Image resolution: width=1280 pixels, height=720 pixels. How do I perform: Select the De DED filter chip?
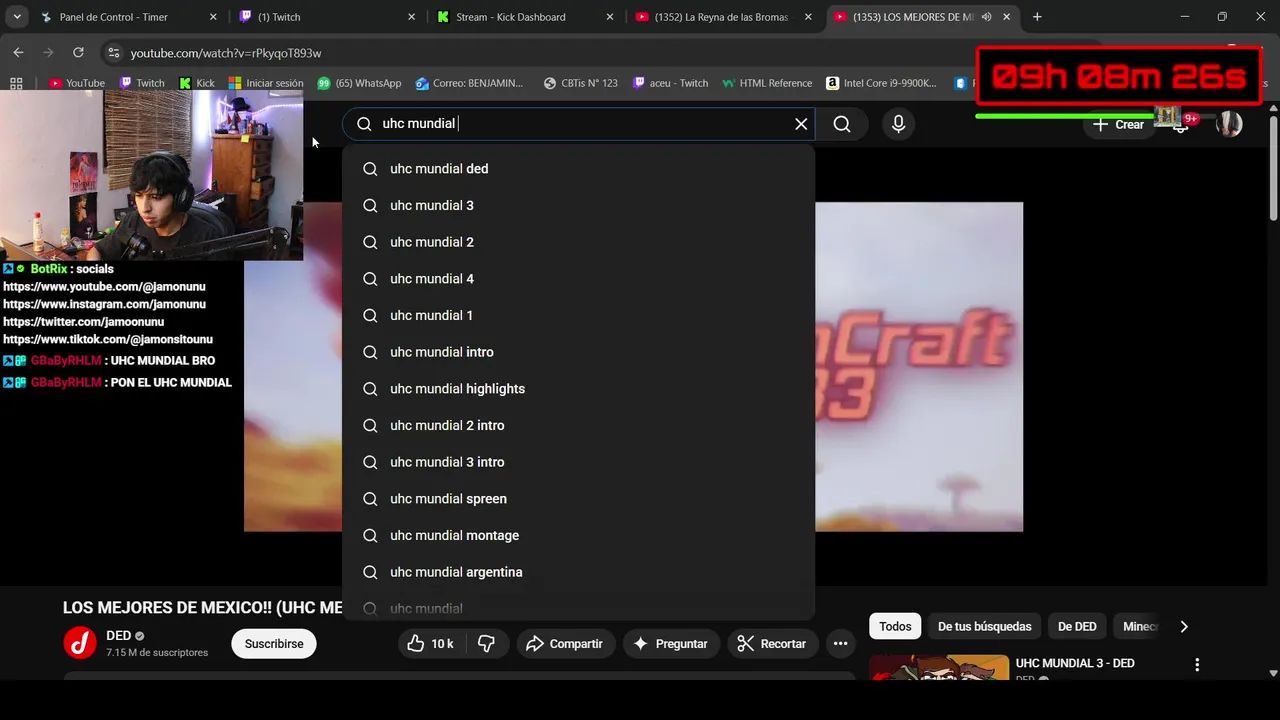pyautogui.click(x=1077, y=627)
